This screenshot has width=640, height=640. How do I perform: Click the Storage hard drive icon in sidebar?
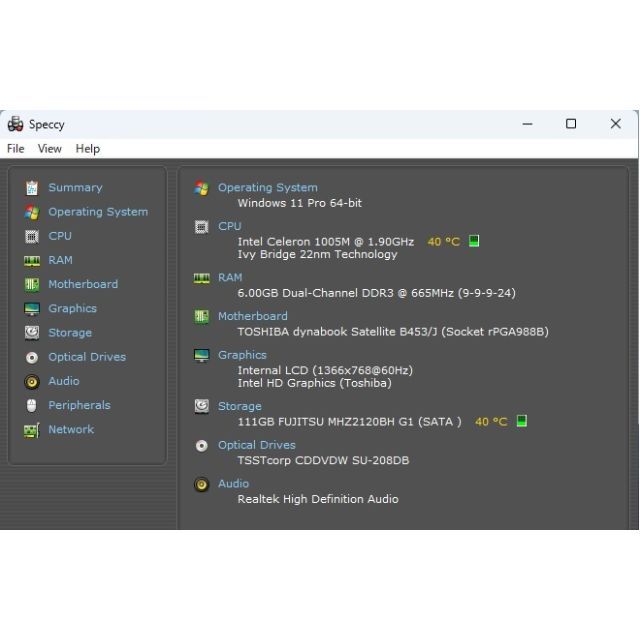(x=32, y=333)
